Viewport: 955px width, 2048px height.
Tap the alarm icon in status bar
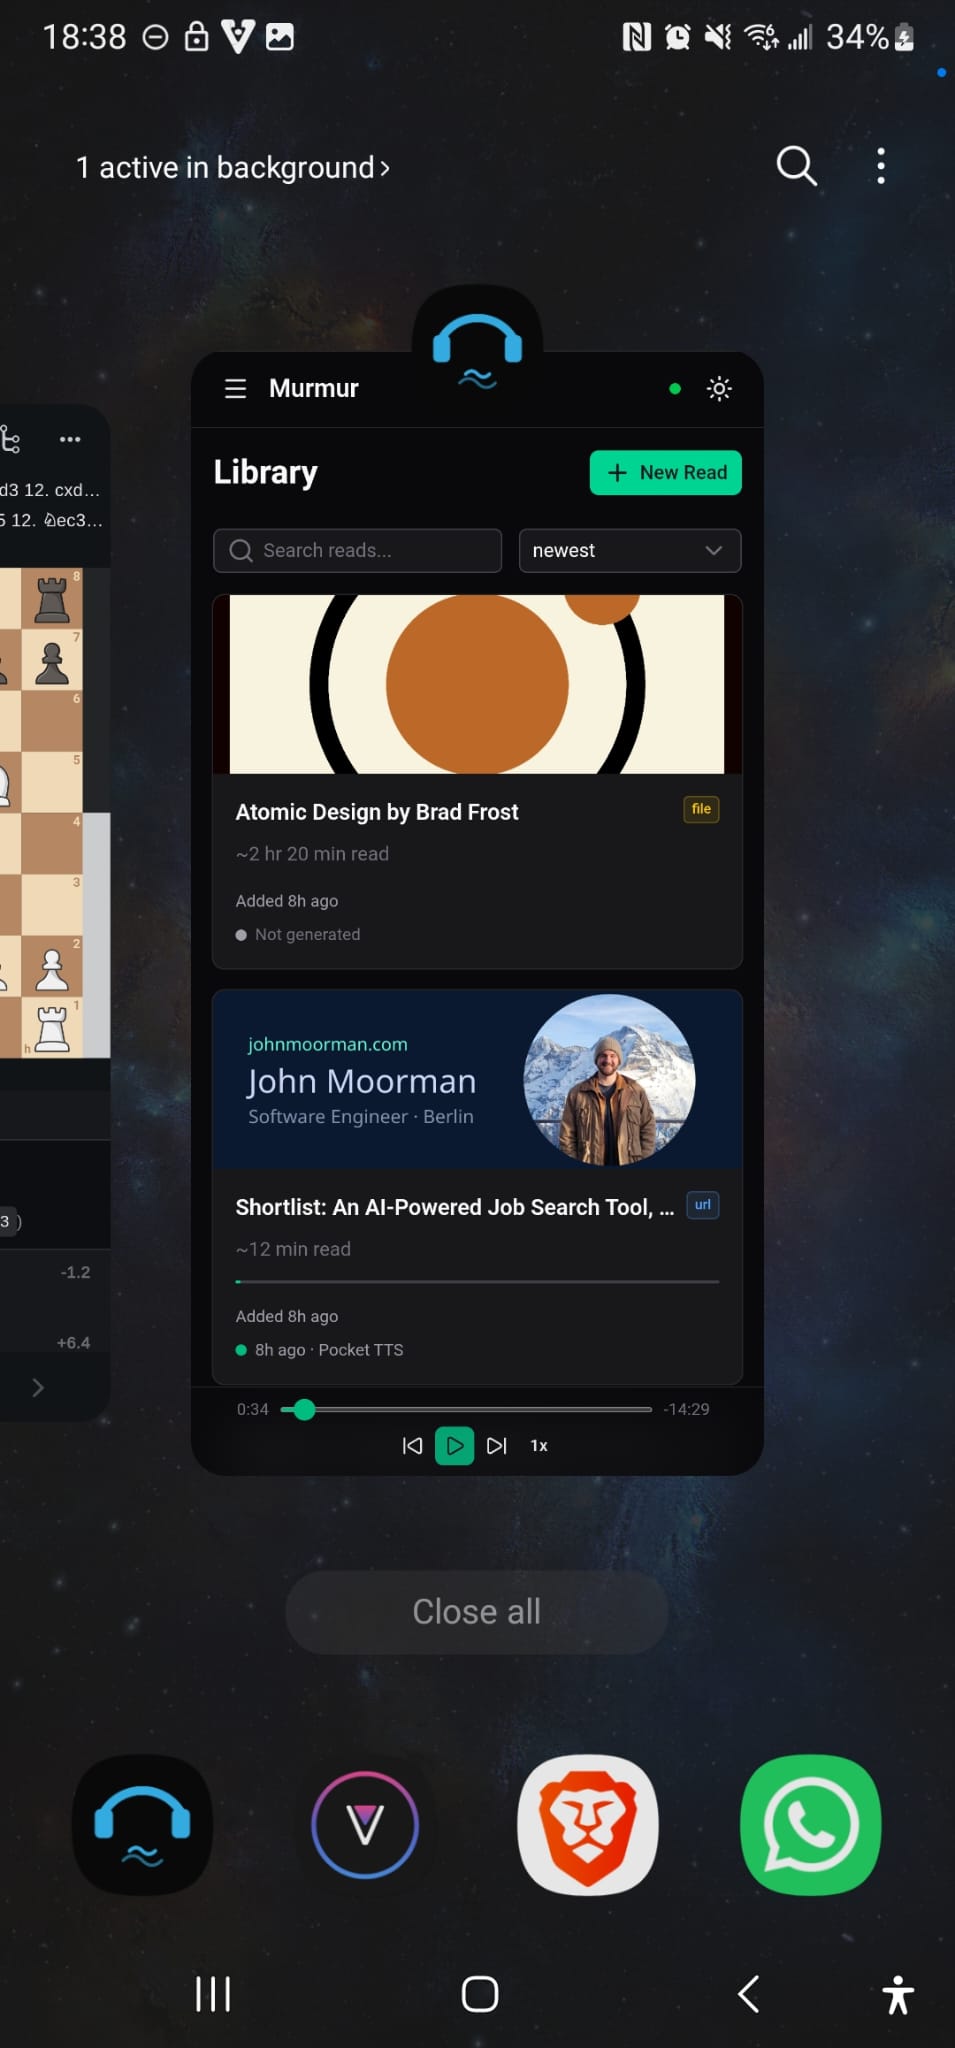coord(677,37)
